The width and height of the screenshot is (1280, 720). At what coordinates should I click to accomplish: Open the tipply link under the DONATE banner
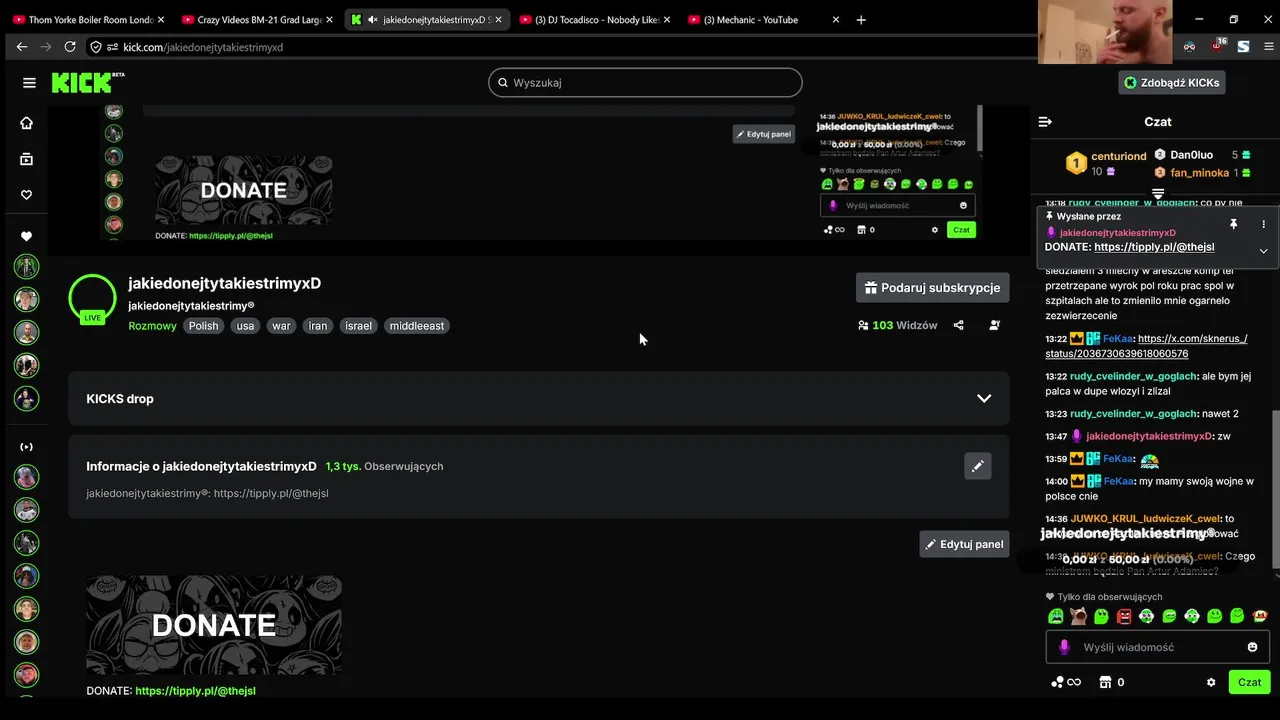[195, 691]
